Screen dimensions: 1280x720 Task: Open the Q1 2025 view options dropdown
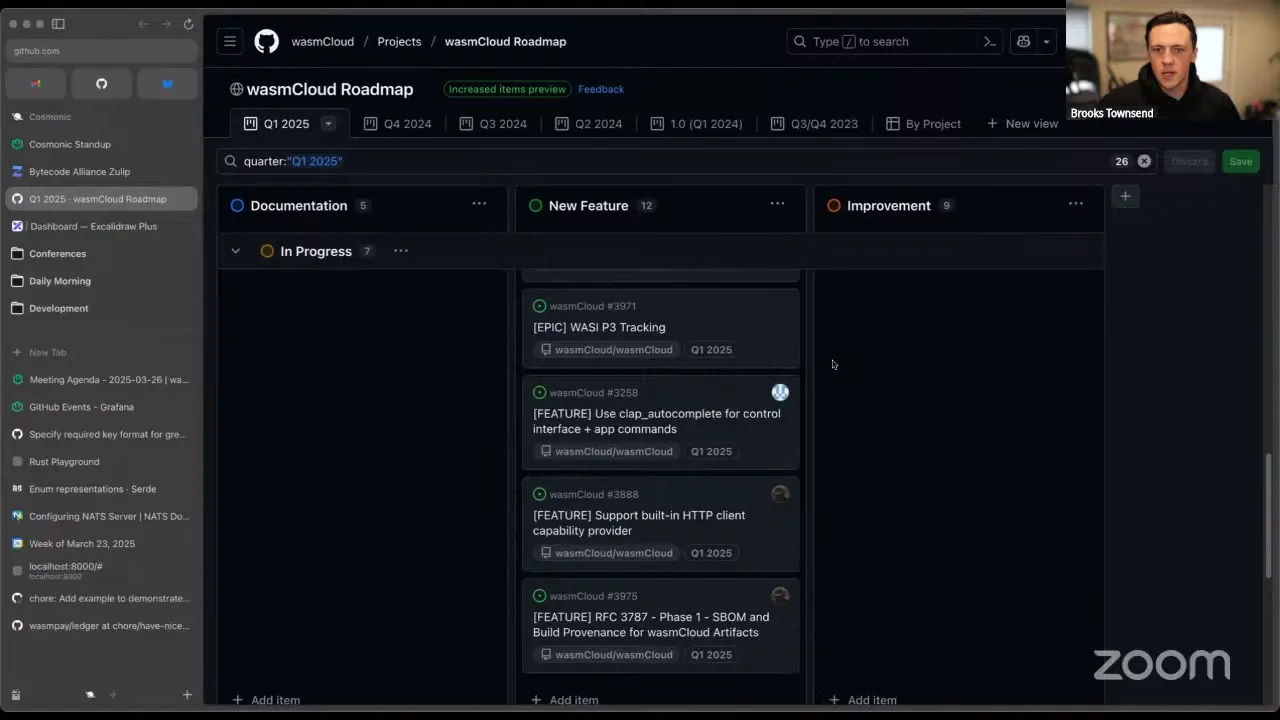(327, 124)
